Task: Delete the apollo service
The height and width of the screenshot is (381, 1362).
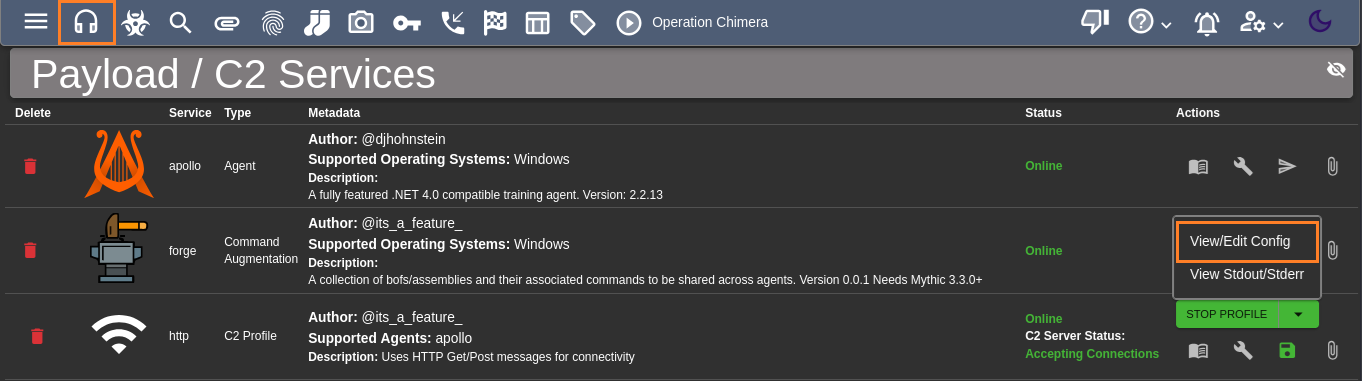Action: [x=30, y=166]
